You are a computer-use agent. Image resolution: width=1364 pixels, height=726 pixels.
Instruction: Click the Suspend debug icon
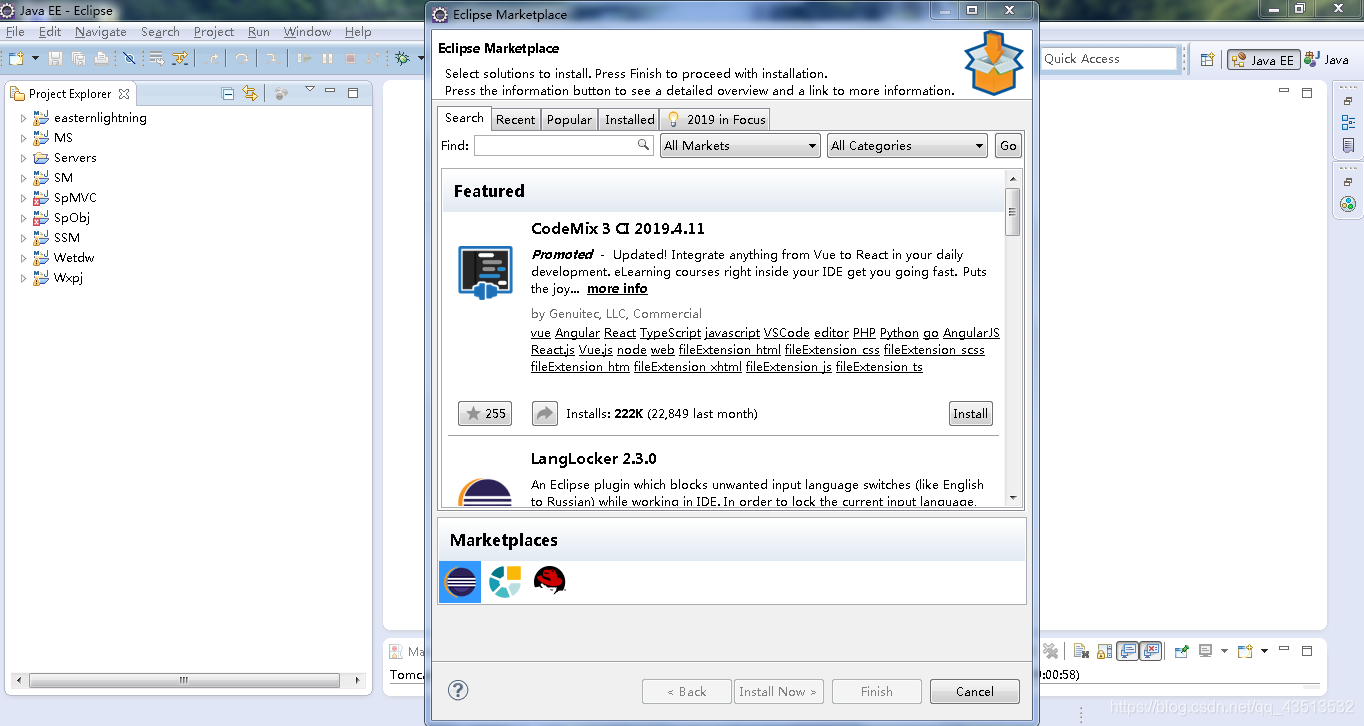click(327, 59)
